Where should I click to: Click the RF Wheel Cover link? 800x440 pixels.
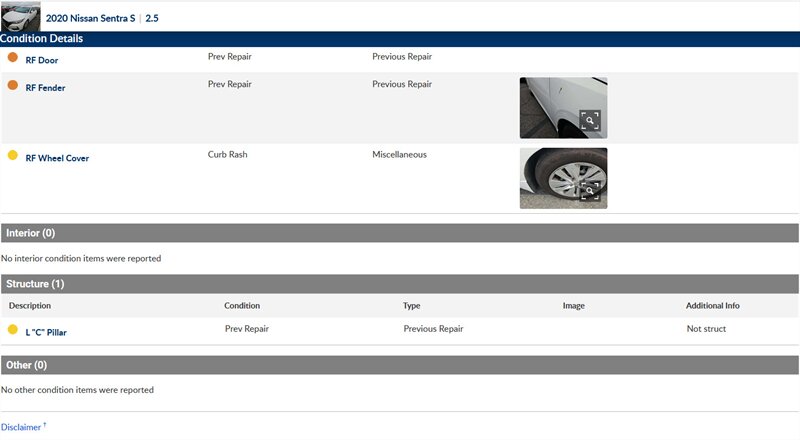pyautogui.click(x=57, y=158)
